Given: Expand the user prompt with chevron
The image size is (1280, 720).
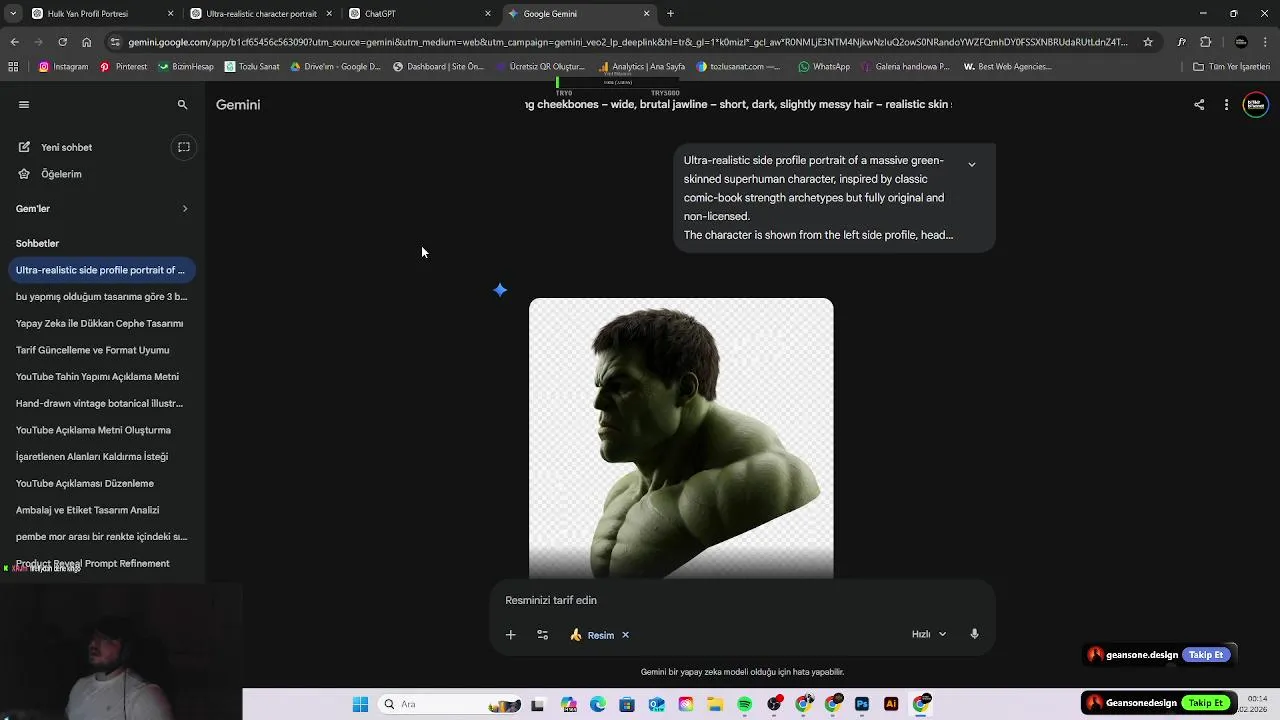Looking at the screenshot, I should click(x=971, y=164).
